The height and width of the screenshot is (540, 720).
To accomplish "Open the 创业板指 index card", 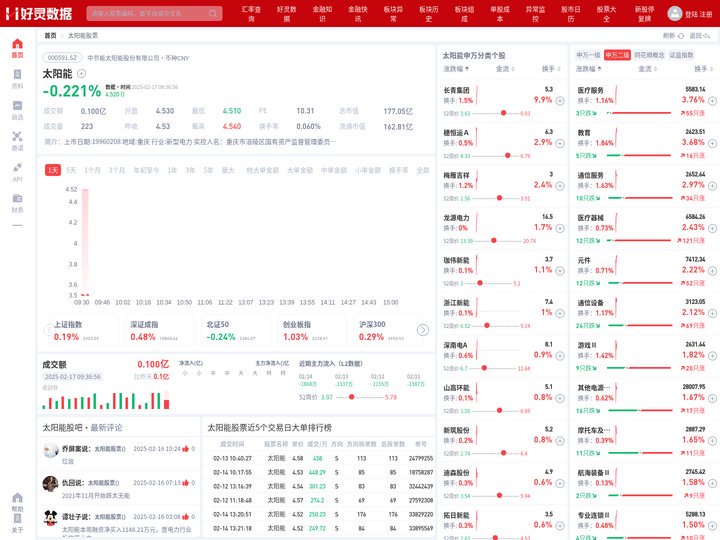I will point(312,330).
